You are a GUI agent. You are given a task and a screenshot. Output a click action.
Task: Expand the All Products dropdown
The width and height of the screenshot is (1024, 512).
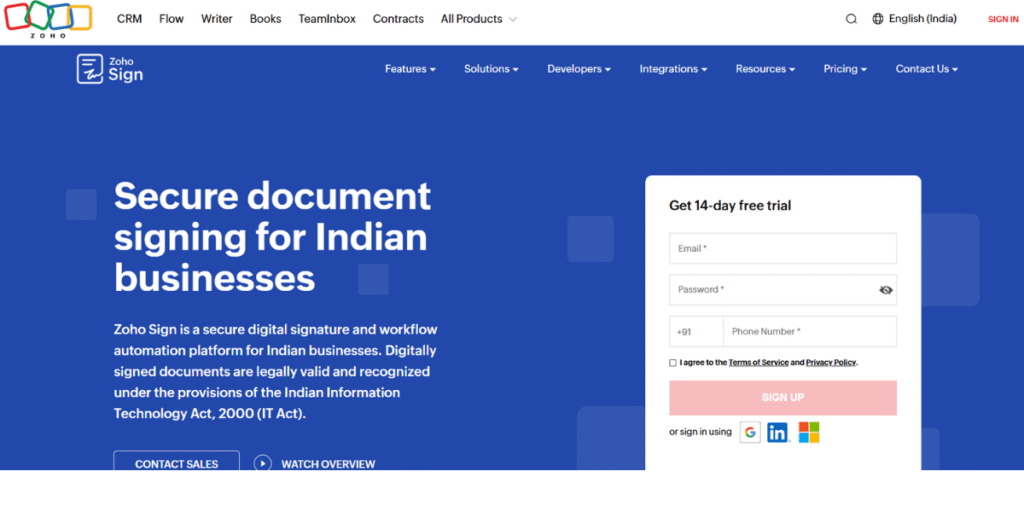479,19
